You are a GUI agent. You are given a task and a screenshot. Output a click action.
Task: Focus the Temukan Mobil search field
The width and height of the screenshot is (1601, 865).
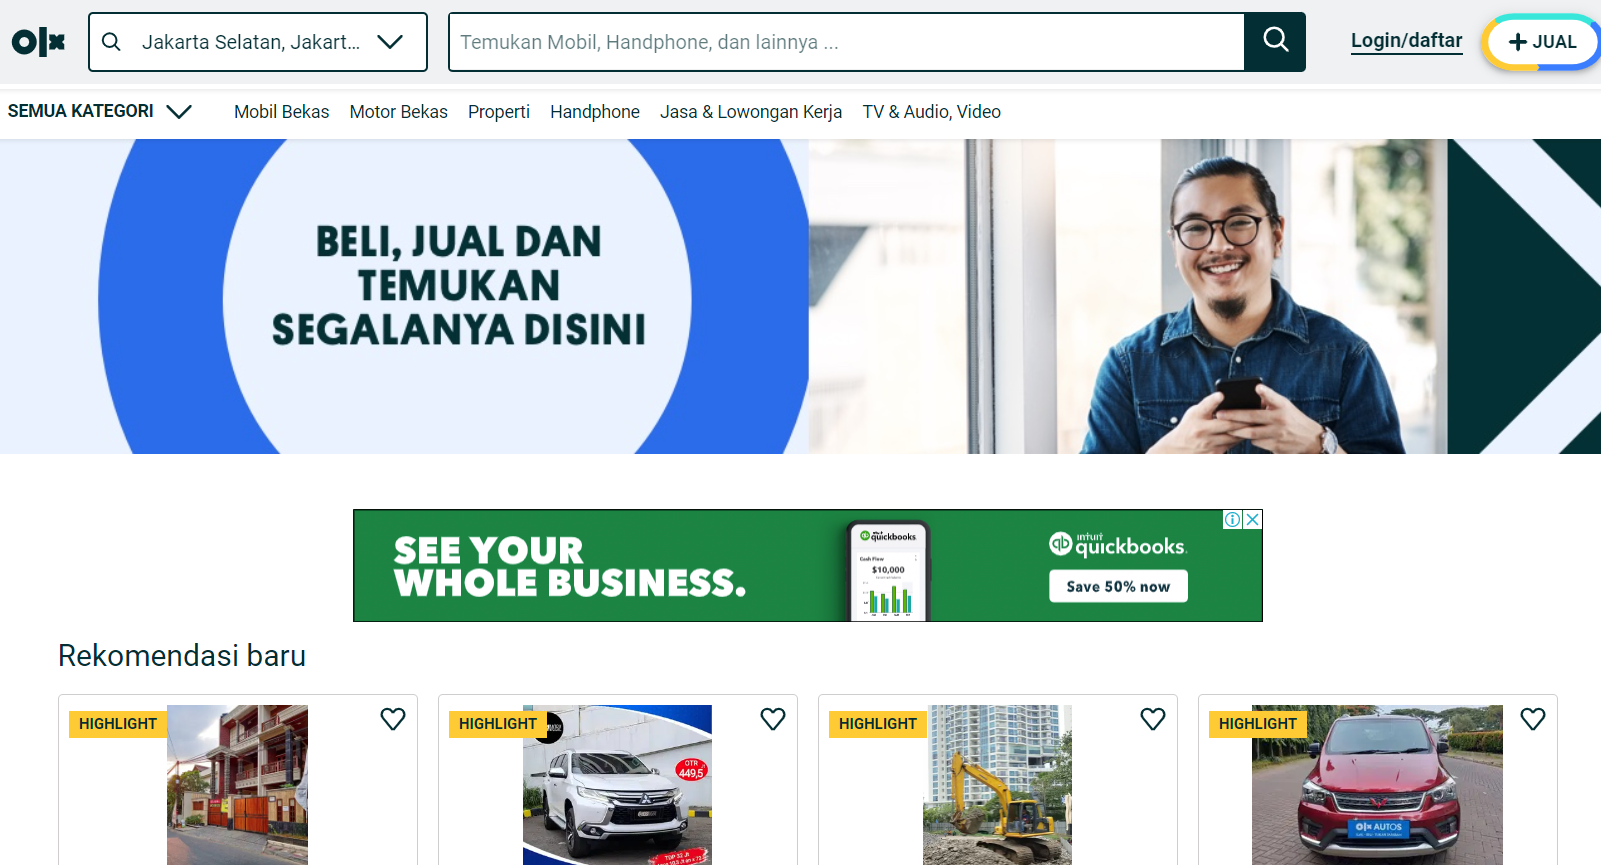pos(846,42)
